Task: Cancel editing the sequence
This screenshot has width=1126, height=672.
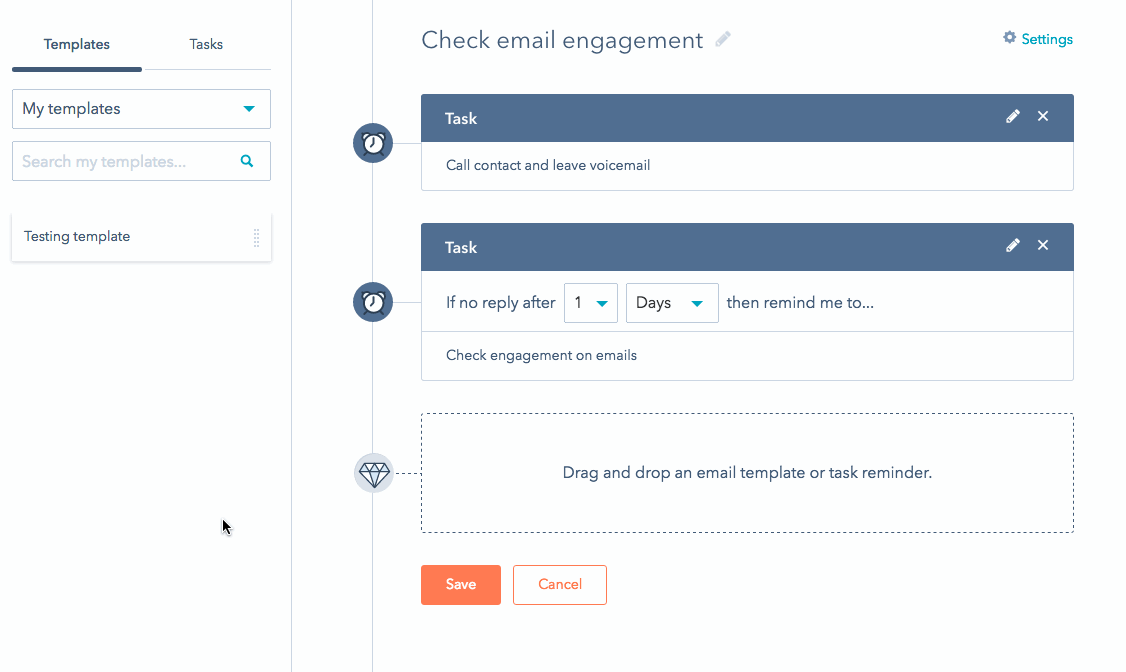Action: point(560,584)
